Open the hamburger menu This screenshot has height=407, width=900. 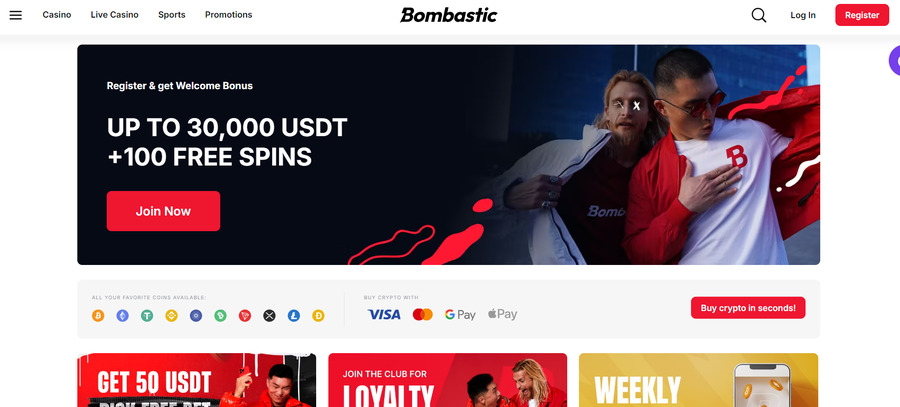click(x=15, y=15)
